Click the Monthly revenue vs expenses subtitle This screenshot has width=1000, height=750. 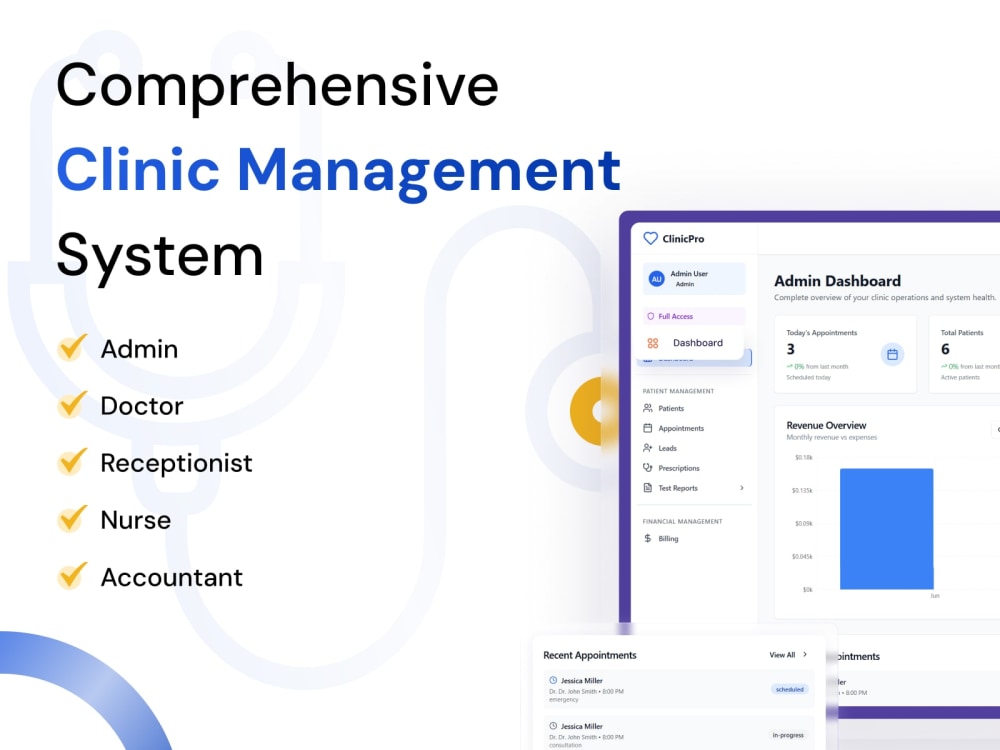(832, 438)
